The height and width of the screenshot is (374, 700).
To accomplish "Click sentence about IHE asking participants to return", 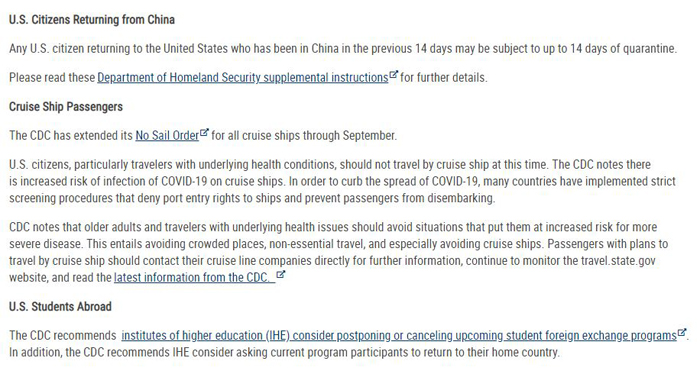I will click(284, 353).
